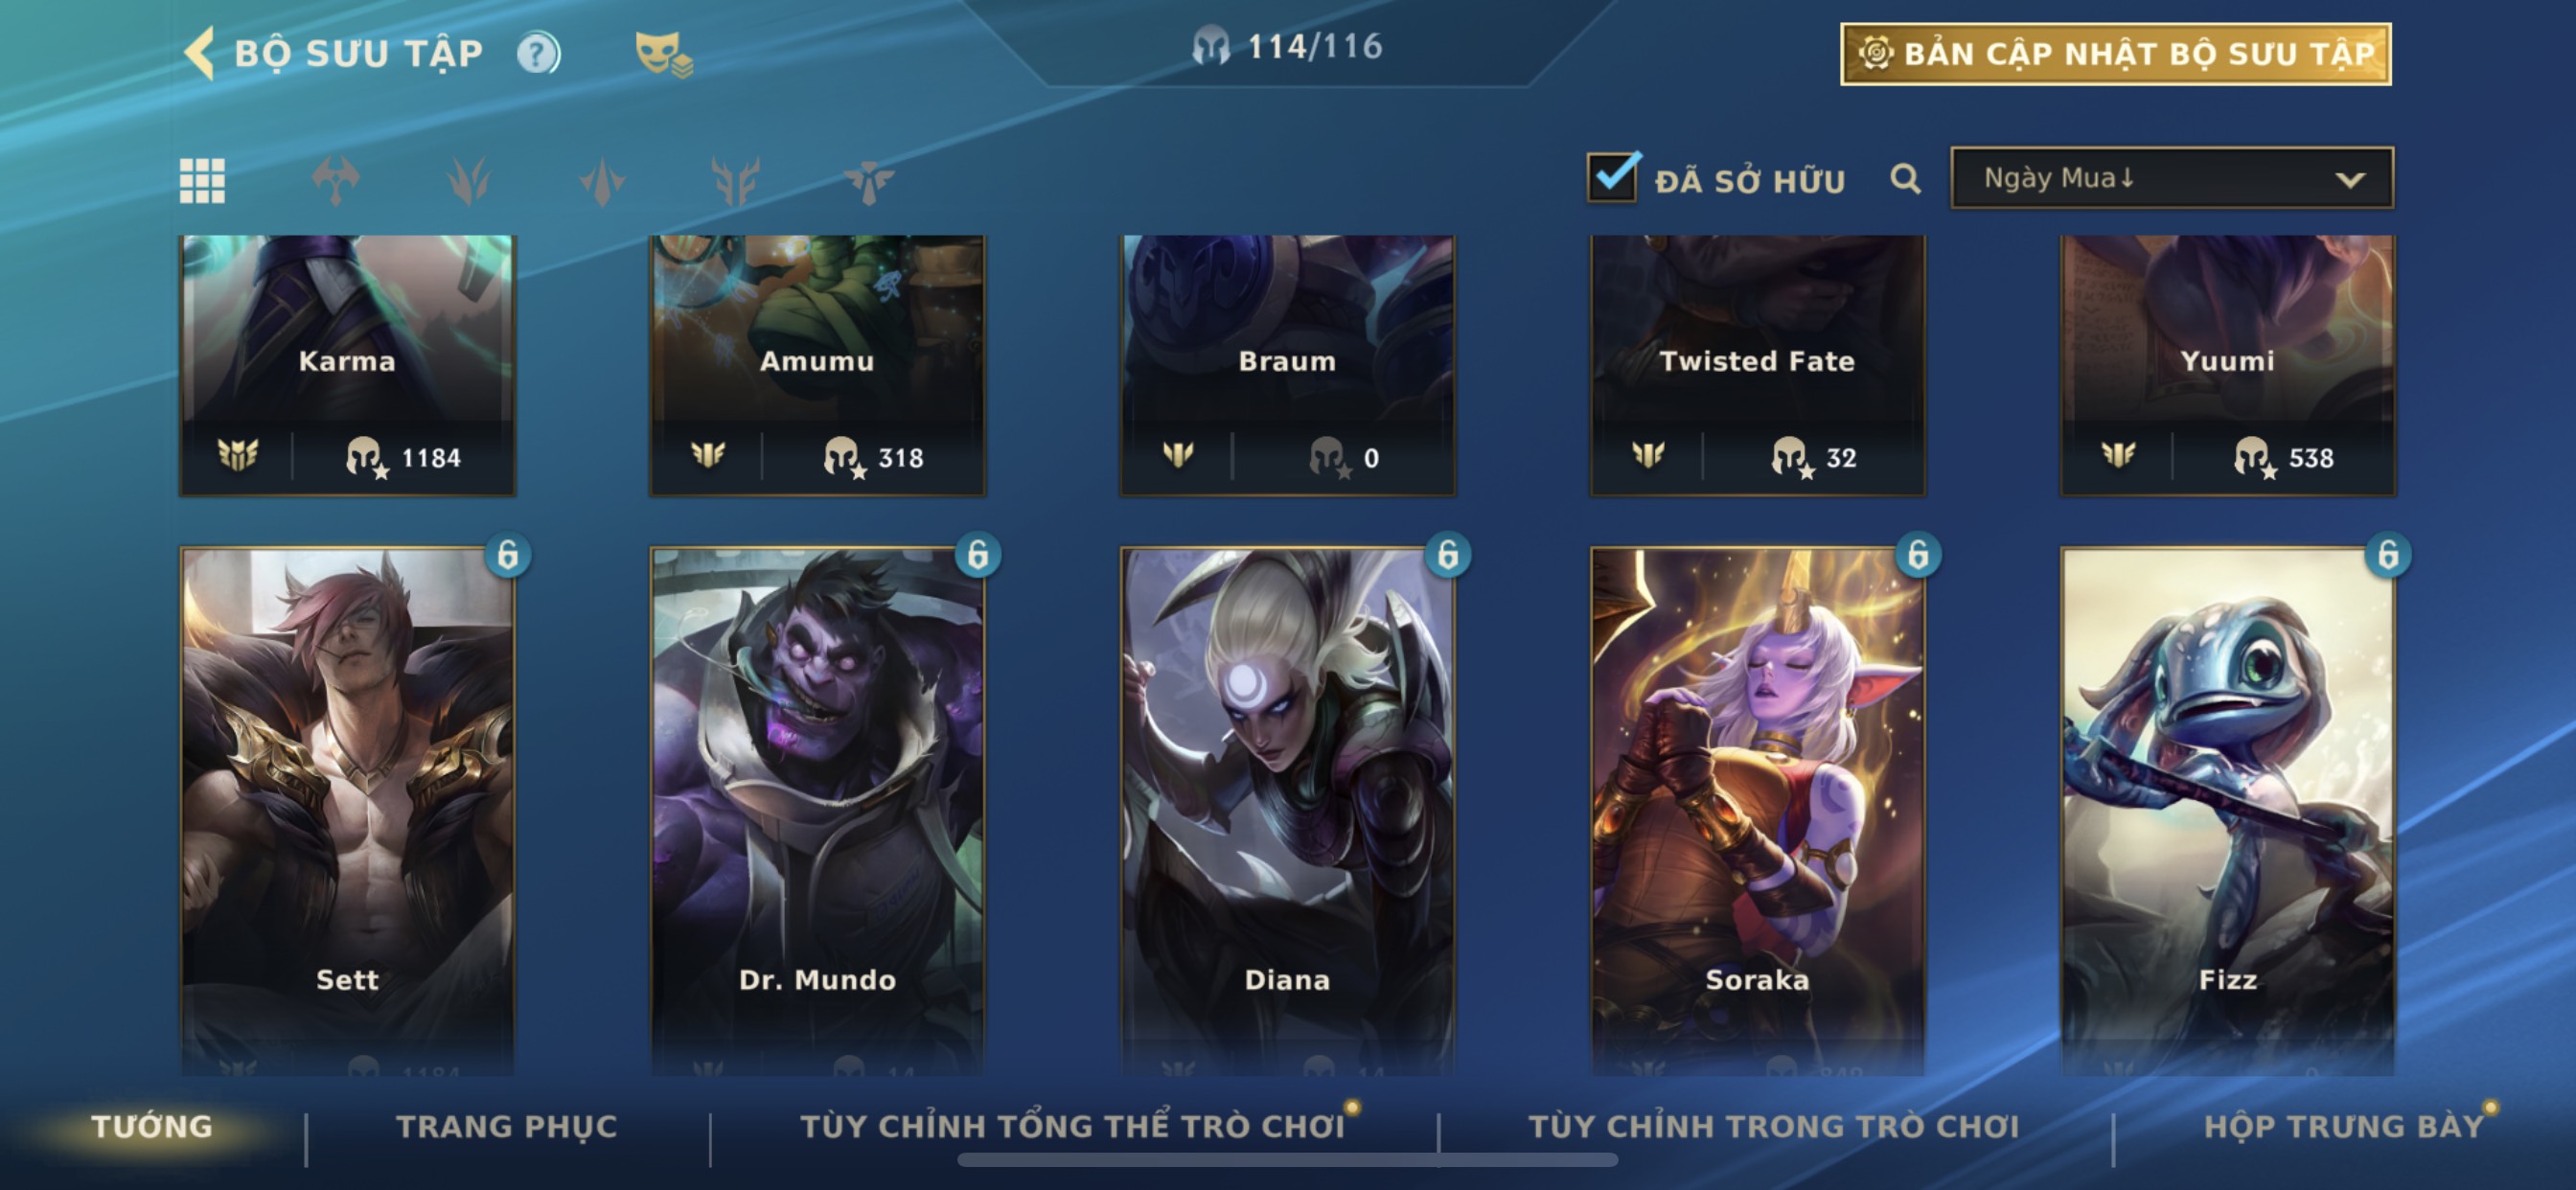The image size is (2576, 1190).
Task: Select the Sett champion card
Action: pos(347,810)
